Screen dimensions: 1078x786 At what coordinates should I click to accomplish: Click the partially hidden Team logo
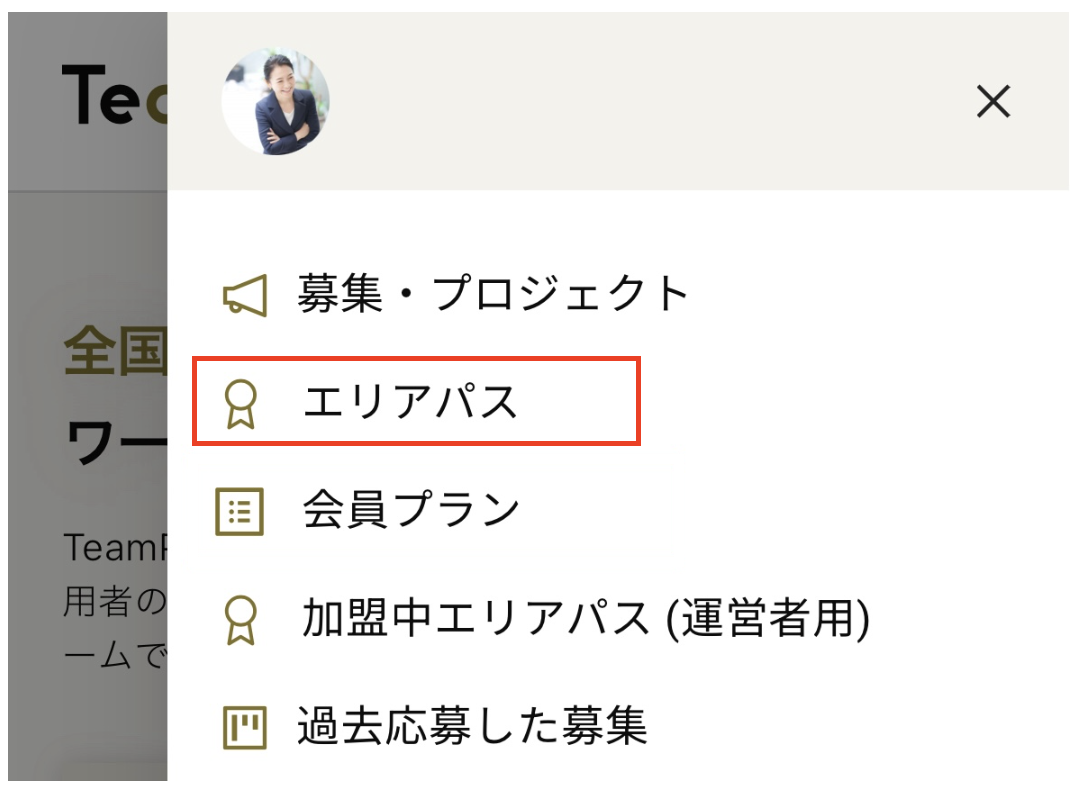point(113,97)
